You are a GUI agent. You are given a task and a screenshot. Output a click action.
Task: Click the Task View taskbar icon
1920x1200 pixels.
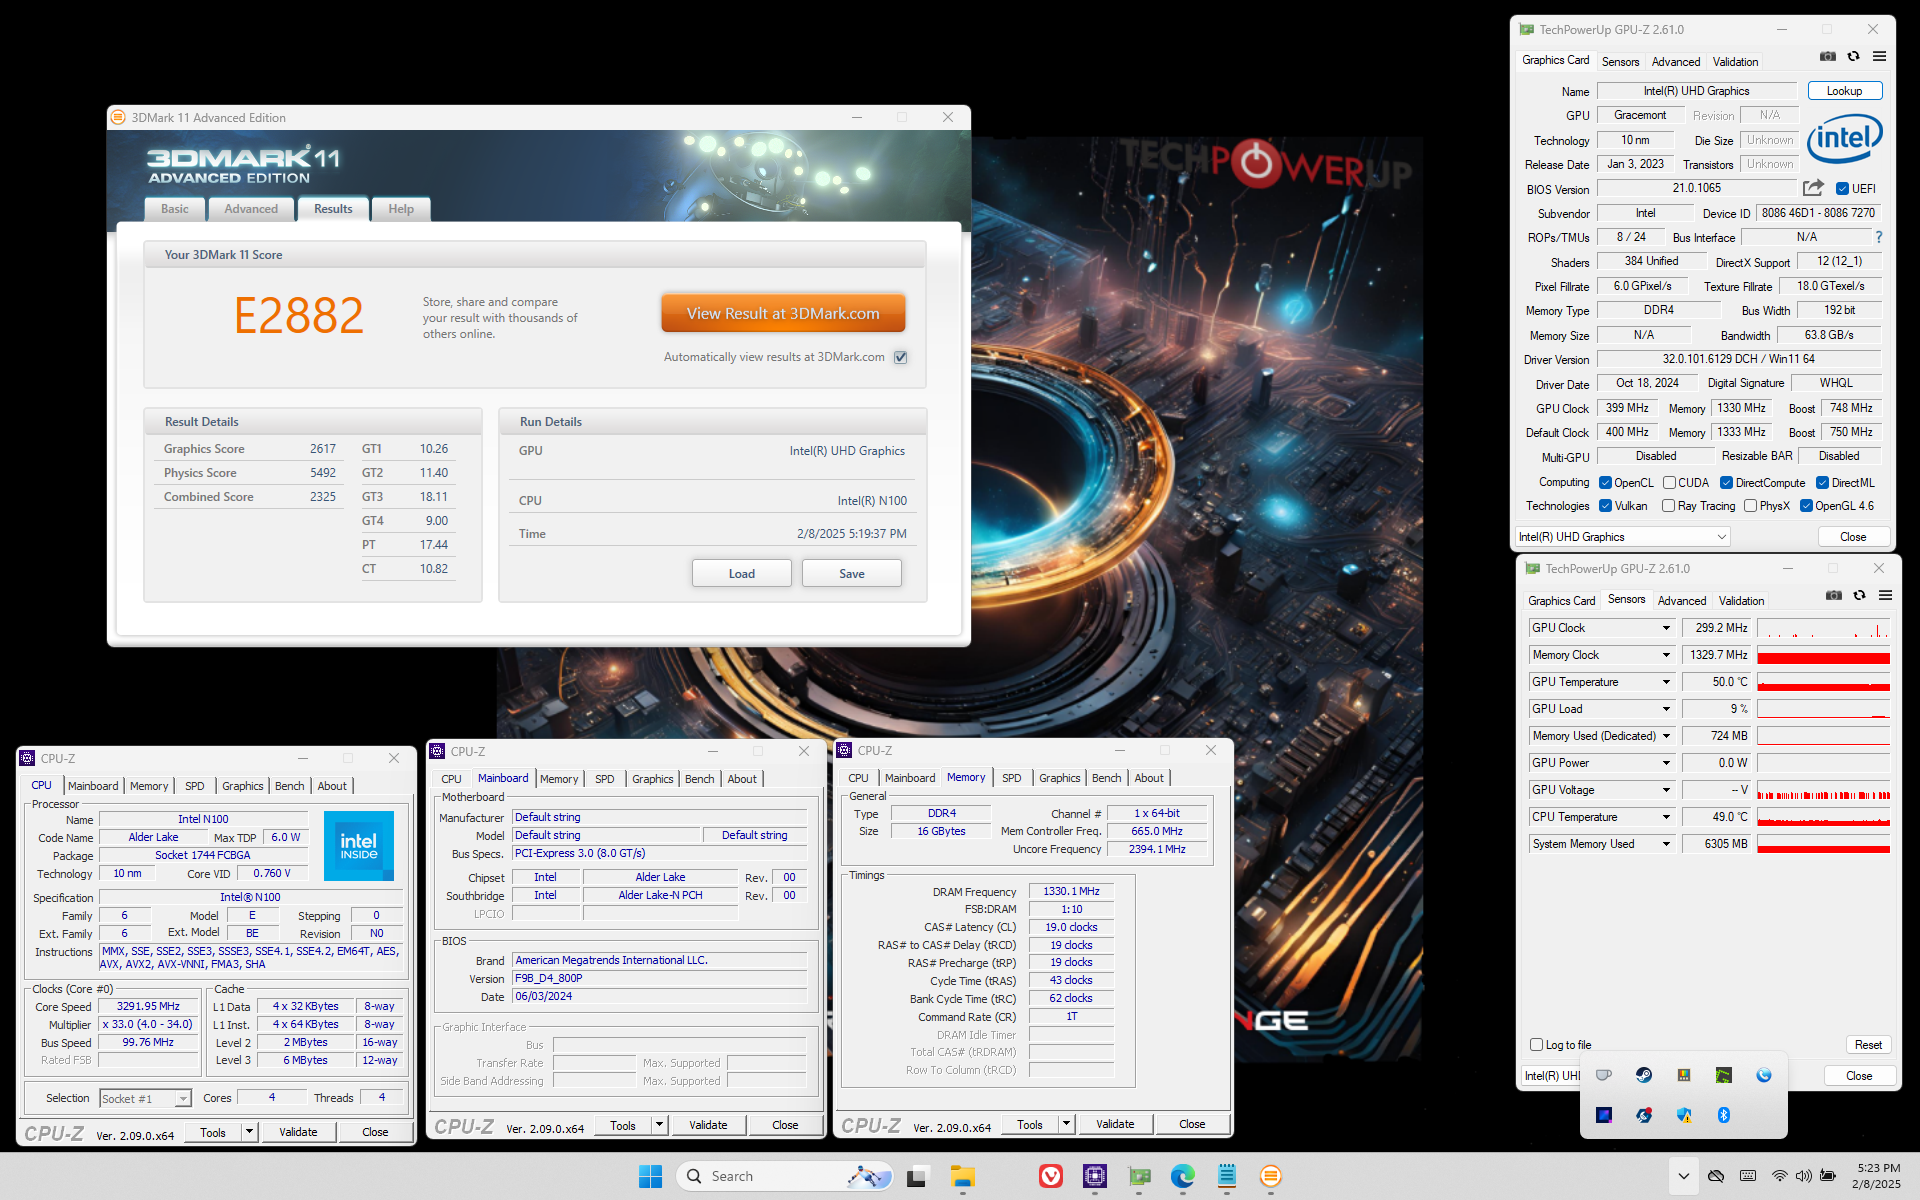coord(917,1176)
